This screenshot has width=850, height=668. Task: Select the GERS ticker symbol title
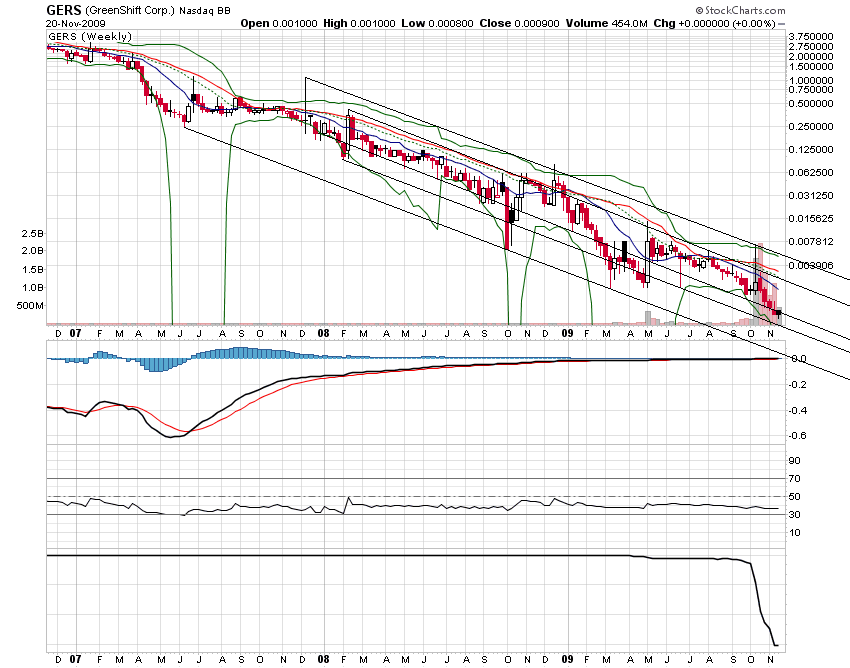(x=63, y=10)
